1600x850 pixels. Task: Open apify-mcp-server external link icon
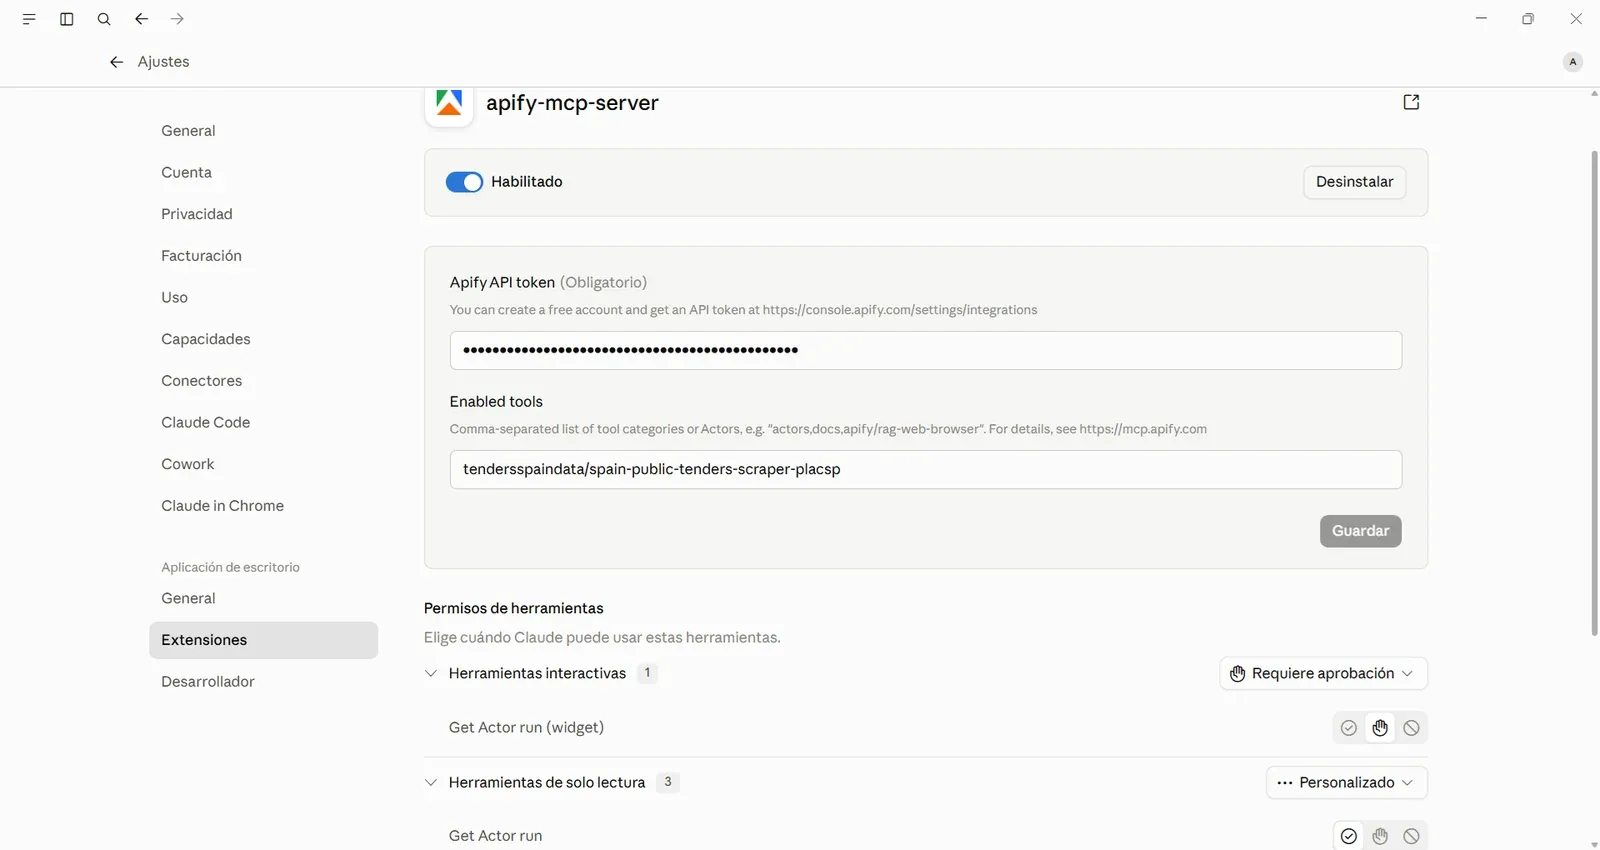(1411, 102)
